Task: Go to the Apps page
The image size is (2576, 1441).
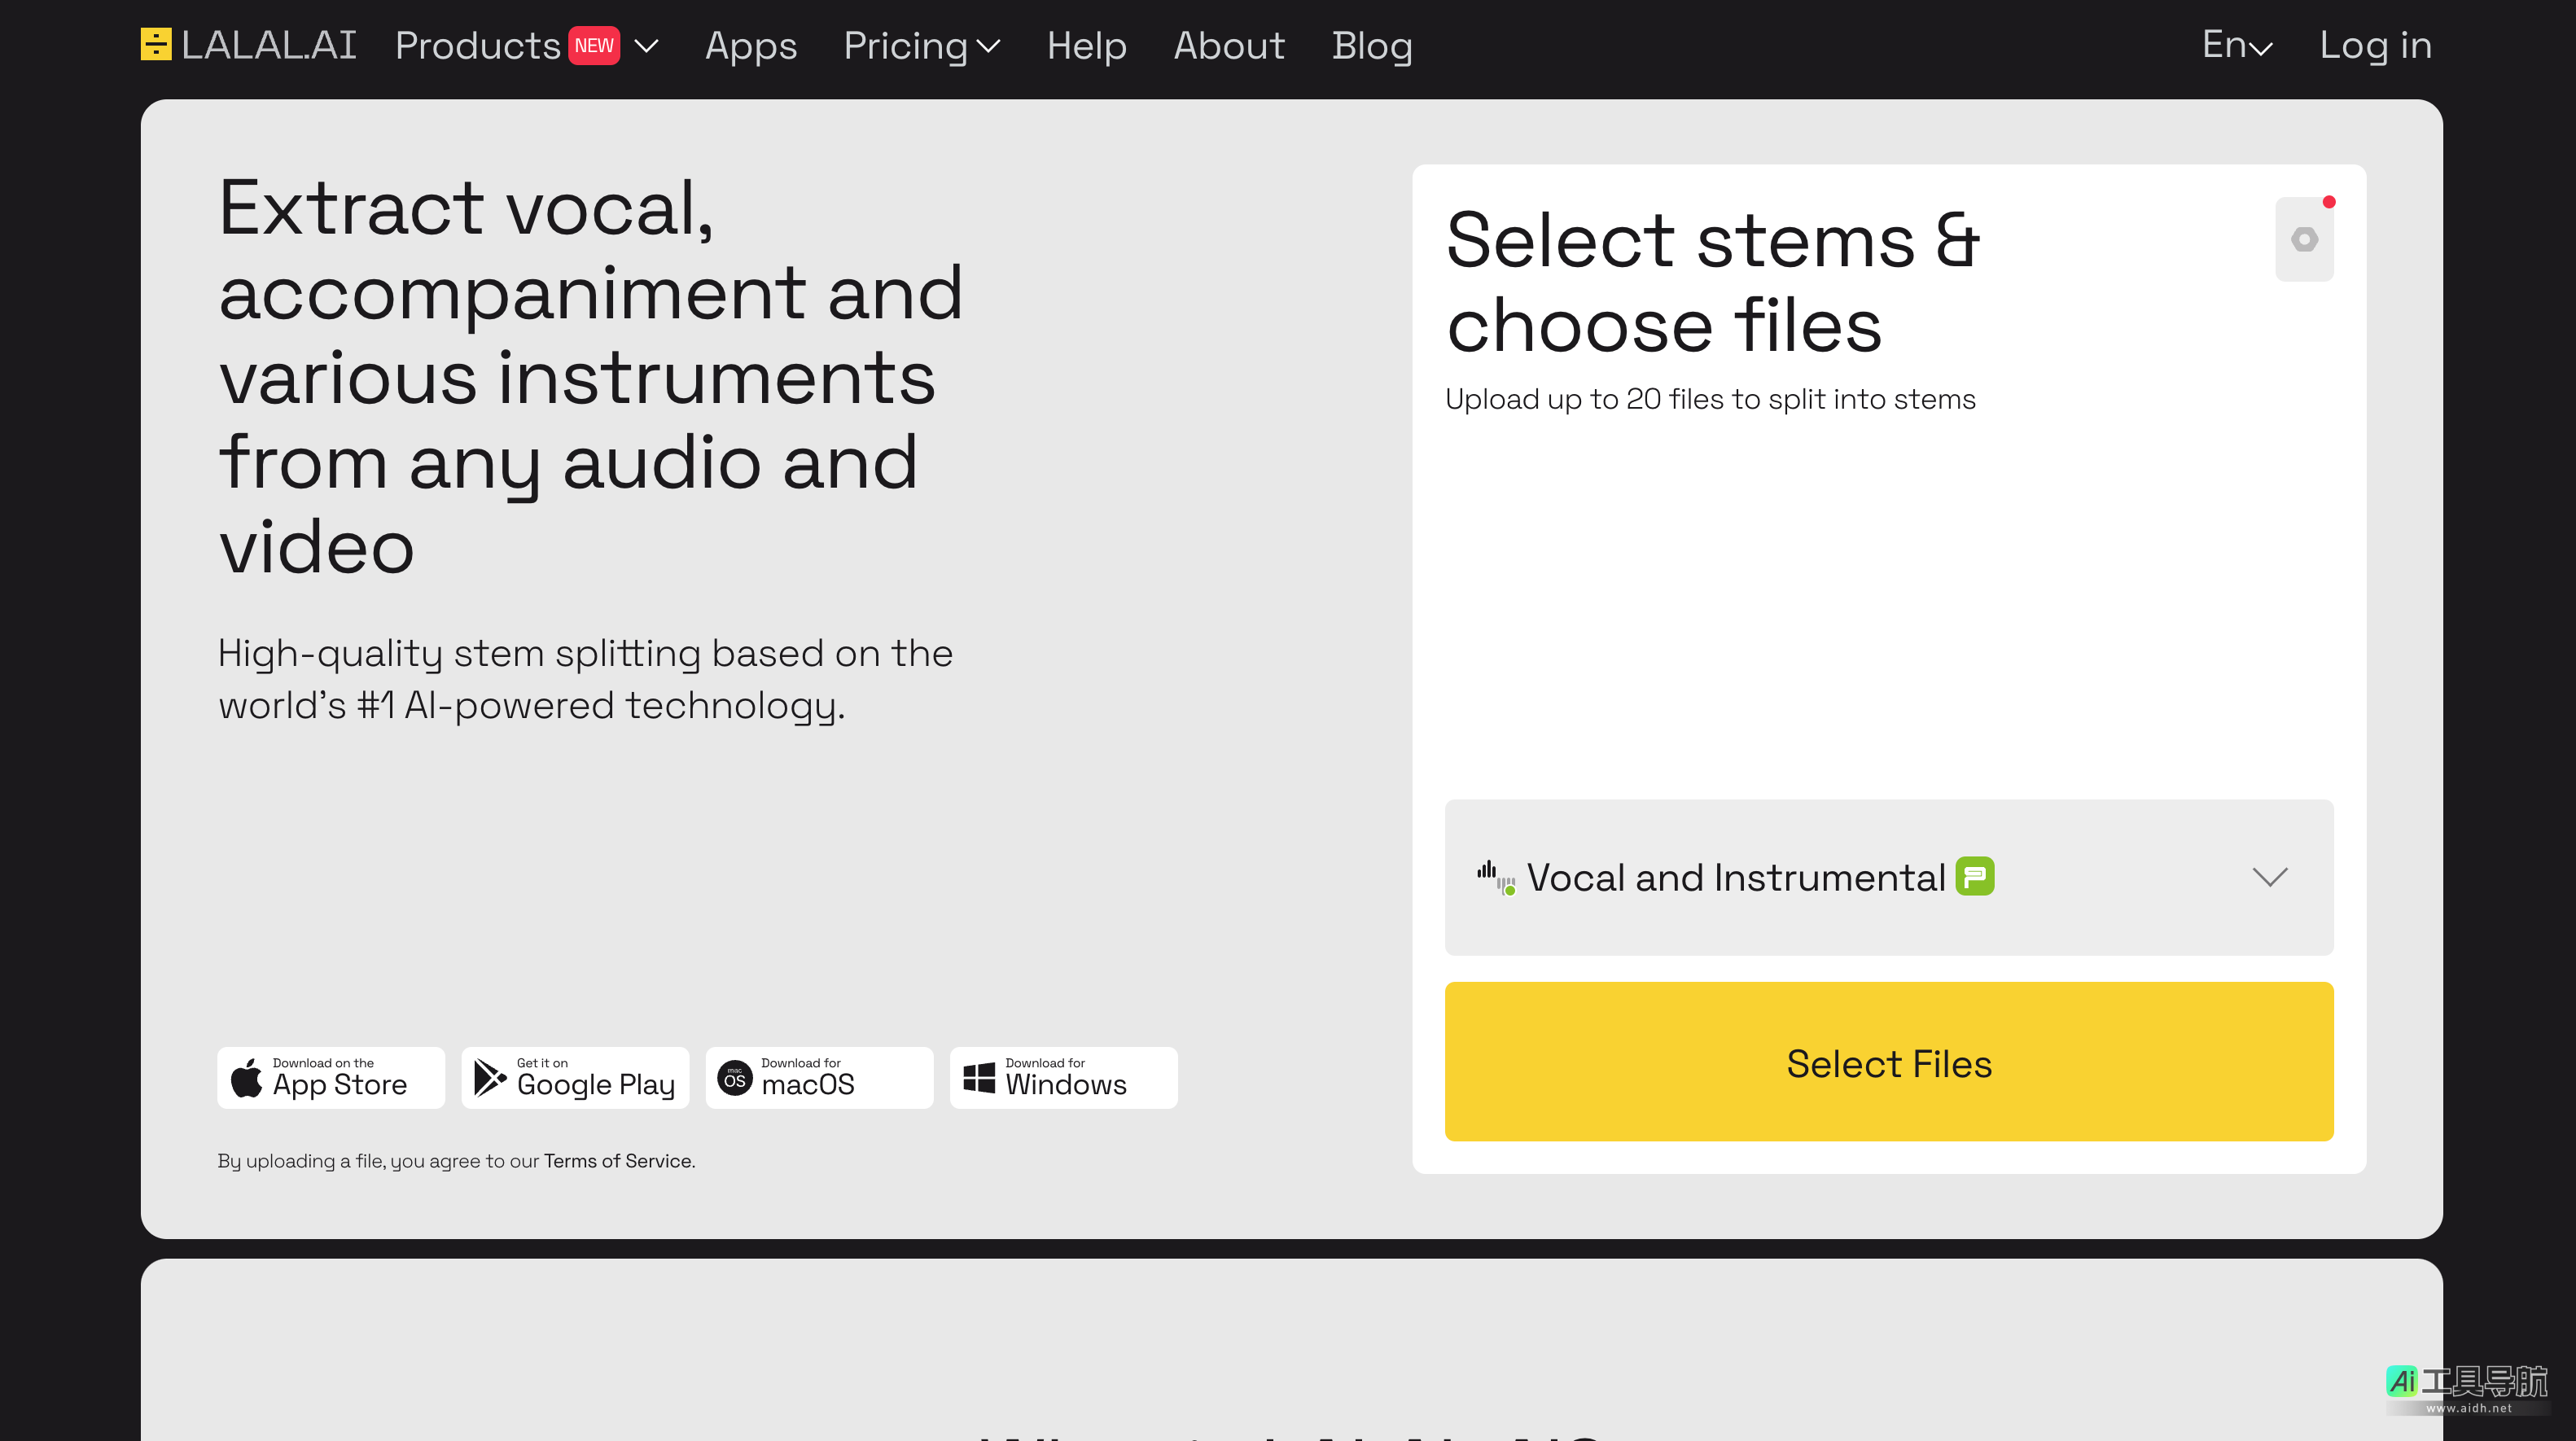Action: 750,46
